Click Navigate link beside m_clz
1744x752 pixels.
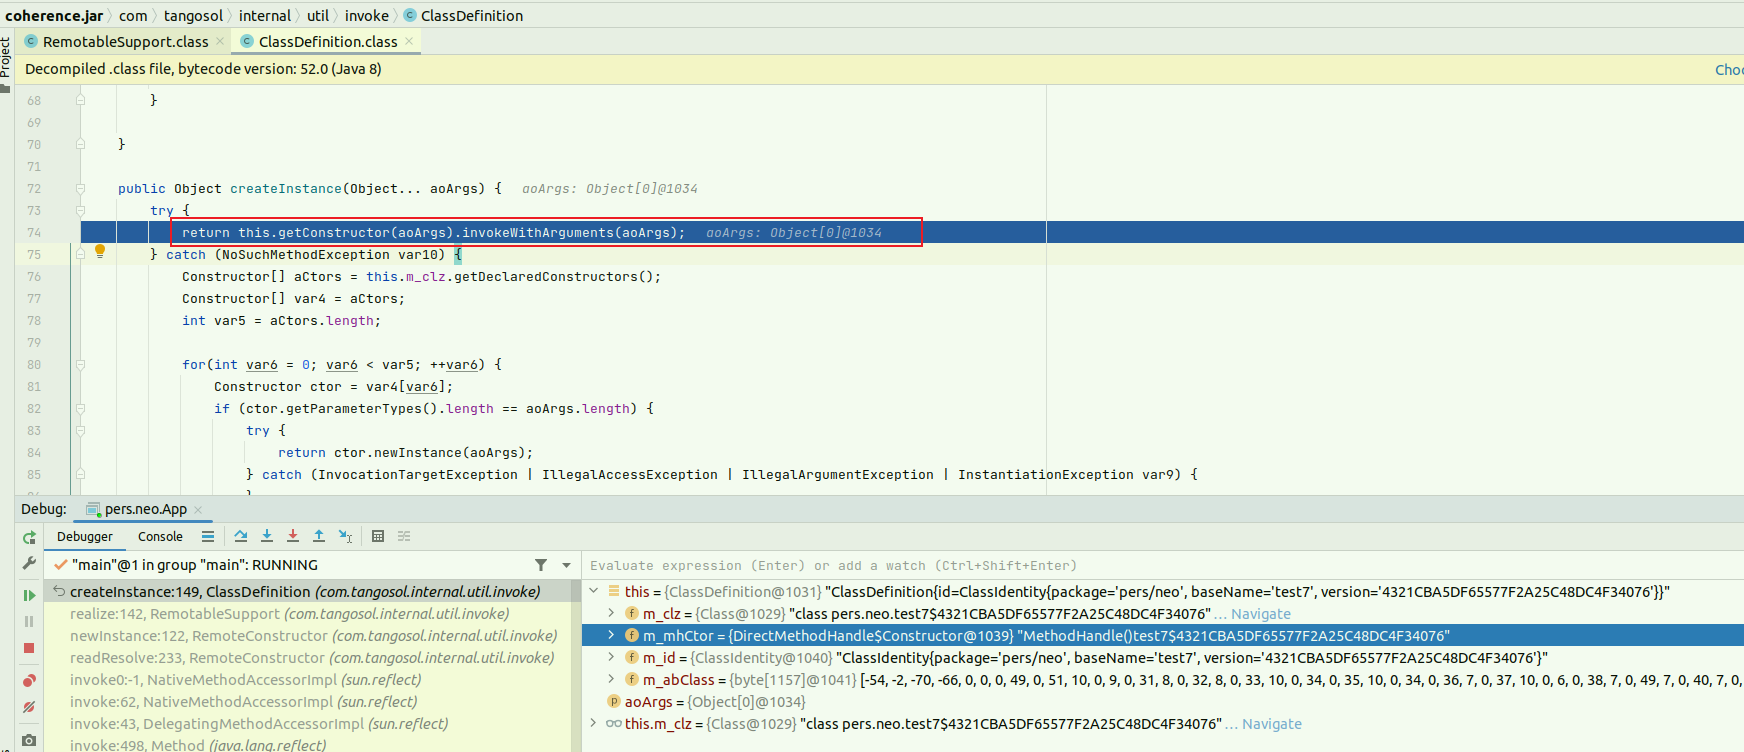point(1260,614)
